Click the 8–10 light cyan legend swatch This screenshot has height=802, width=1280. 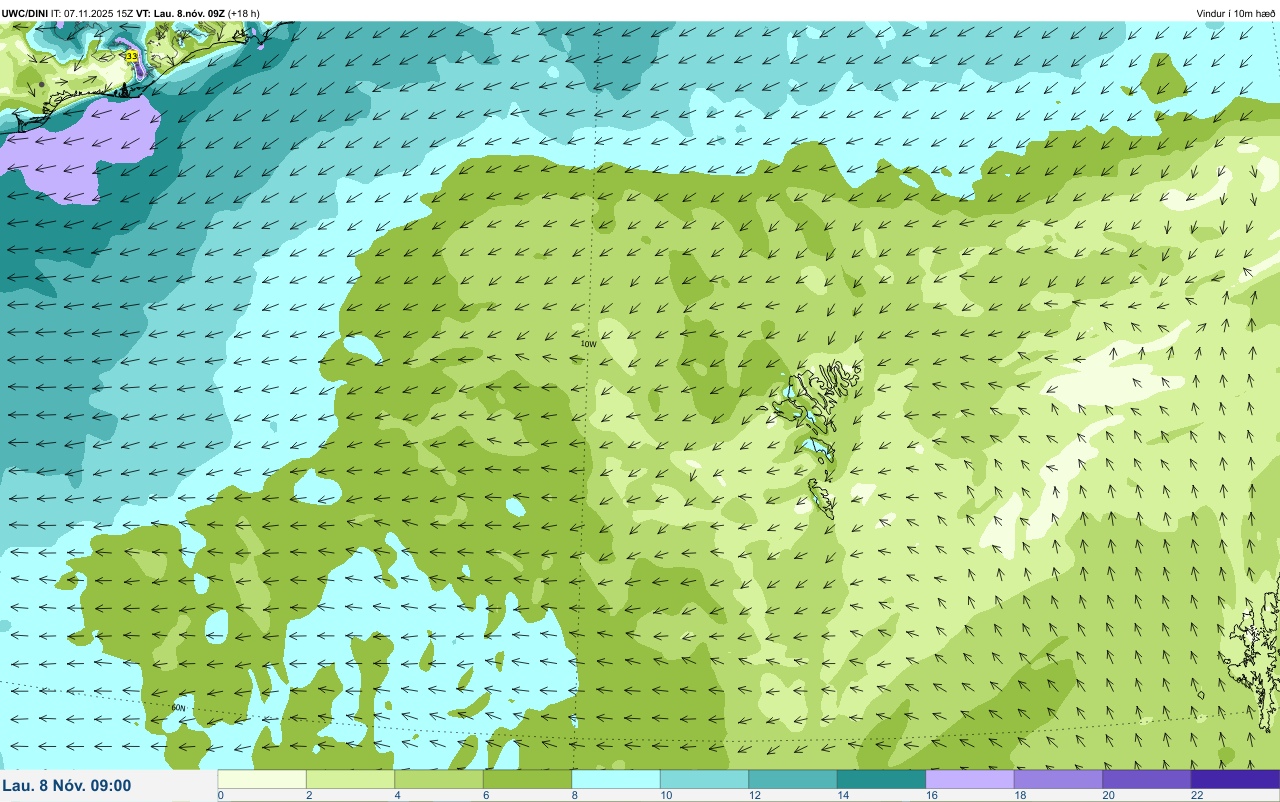pyautogui.click(x=616, y=779)
